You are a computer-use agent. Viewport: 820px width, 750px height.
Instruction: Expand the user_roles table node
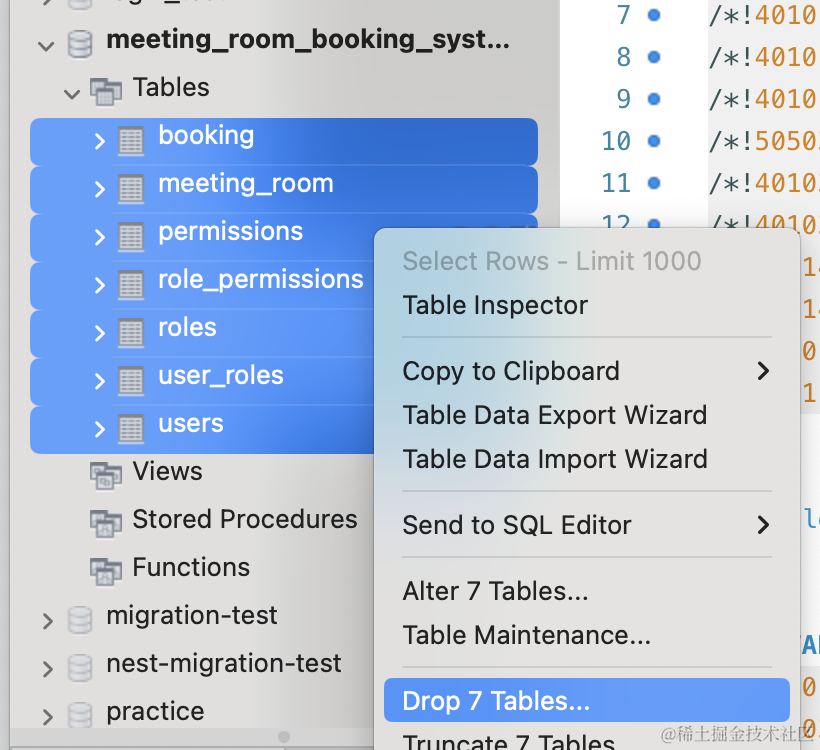pyautogui.click(x=99, y=381)
